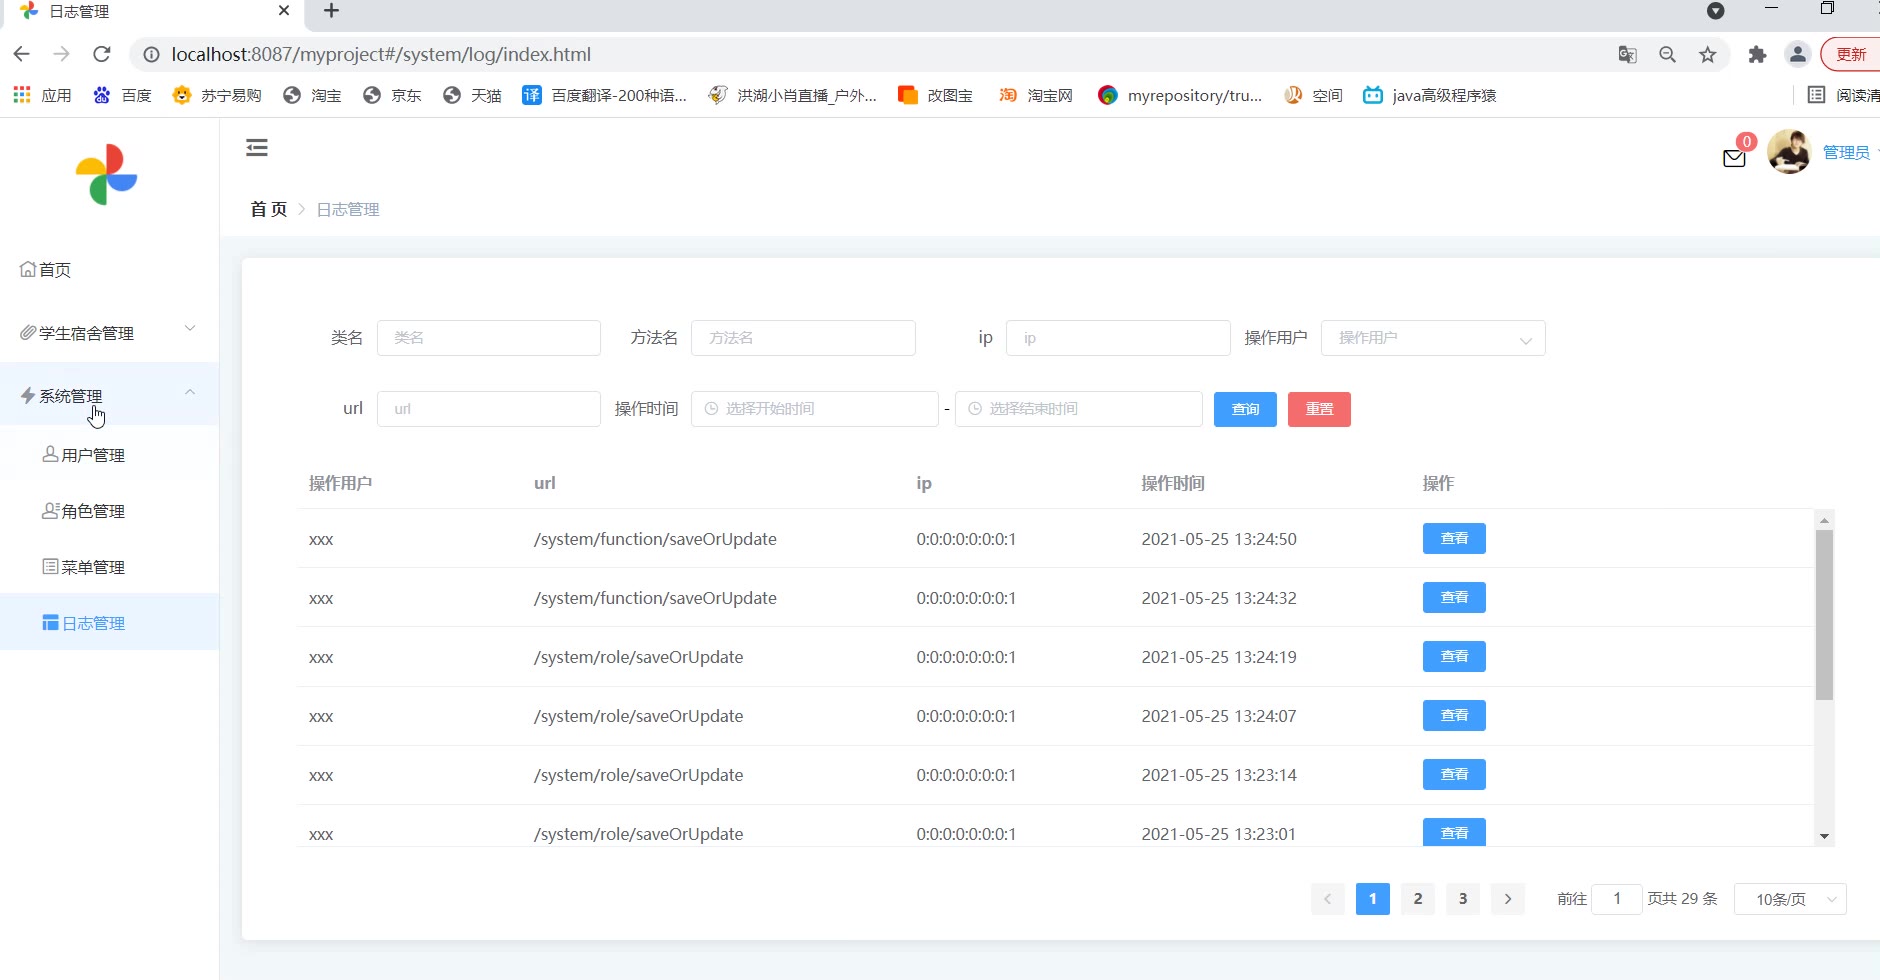Go to page 2 of the log table

click(1417, 899)
